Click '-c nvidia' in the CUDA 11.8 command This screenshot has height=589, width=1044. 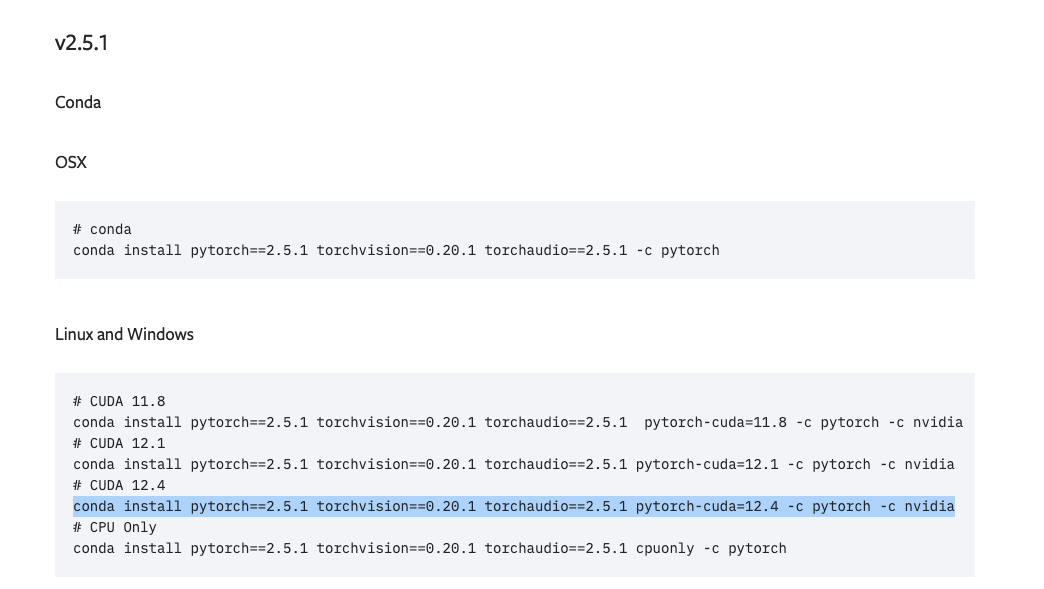coord(925,423)
